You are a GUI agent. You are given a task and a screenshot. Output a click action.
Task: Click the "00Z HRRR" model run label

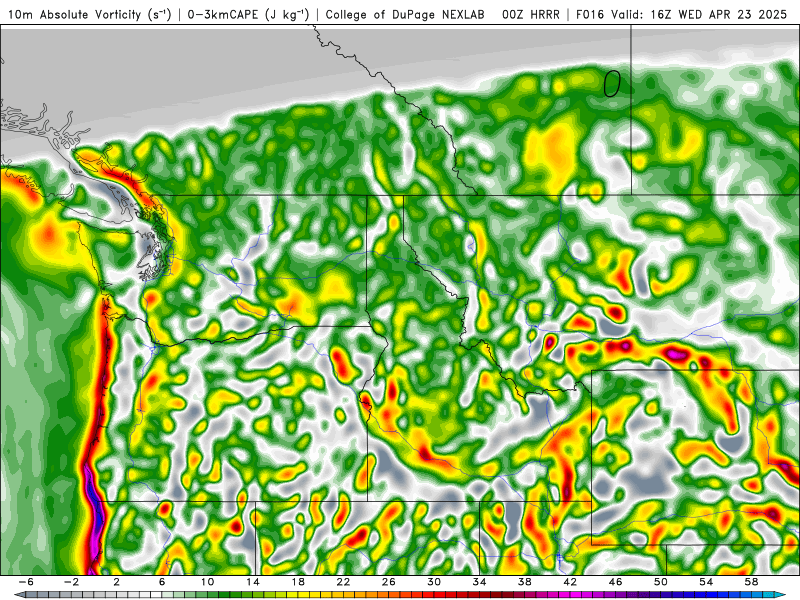(x=531, y=15)
